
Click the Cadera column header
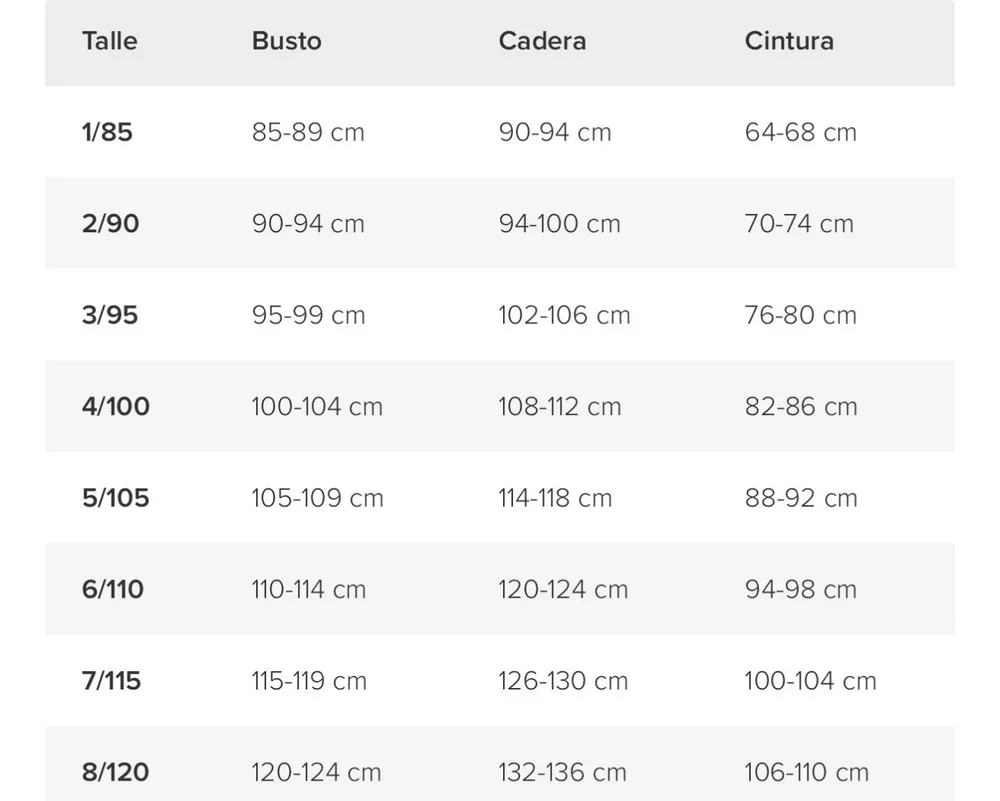coord(542,41)
